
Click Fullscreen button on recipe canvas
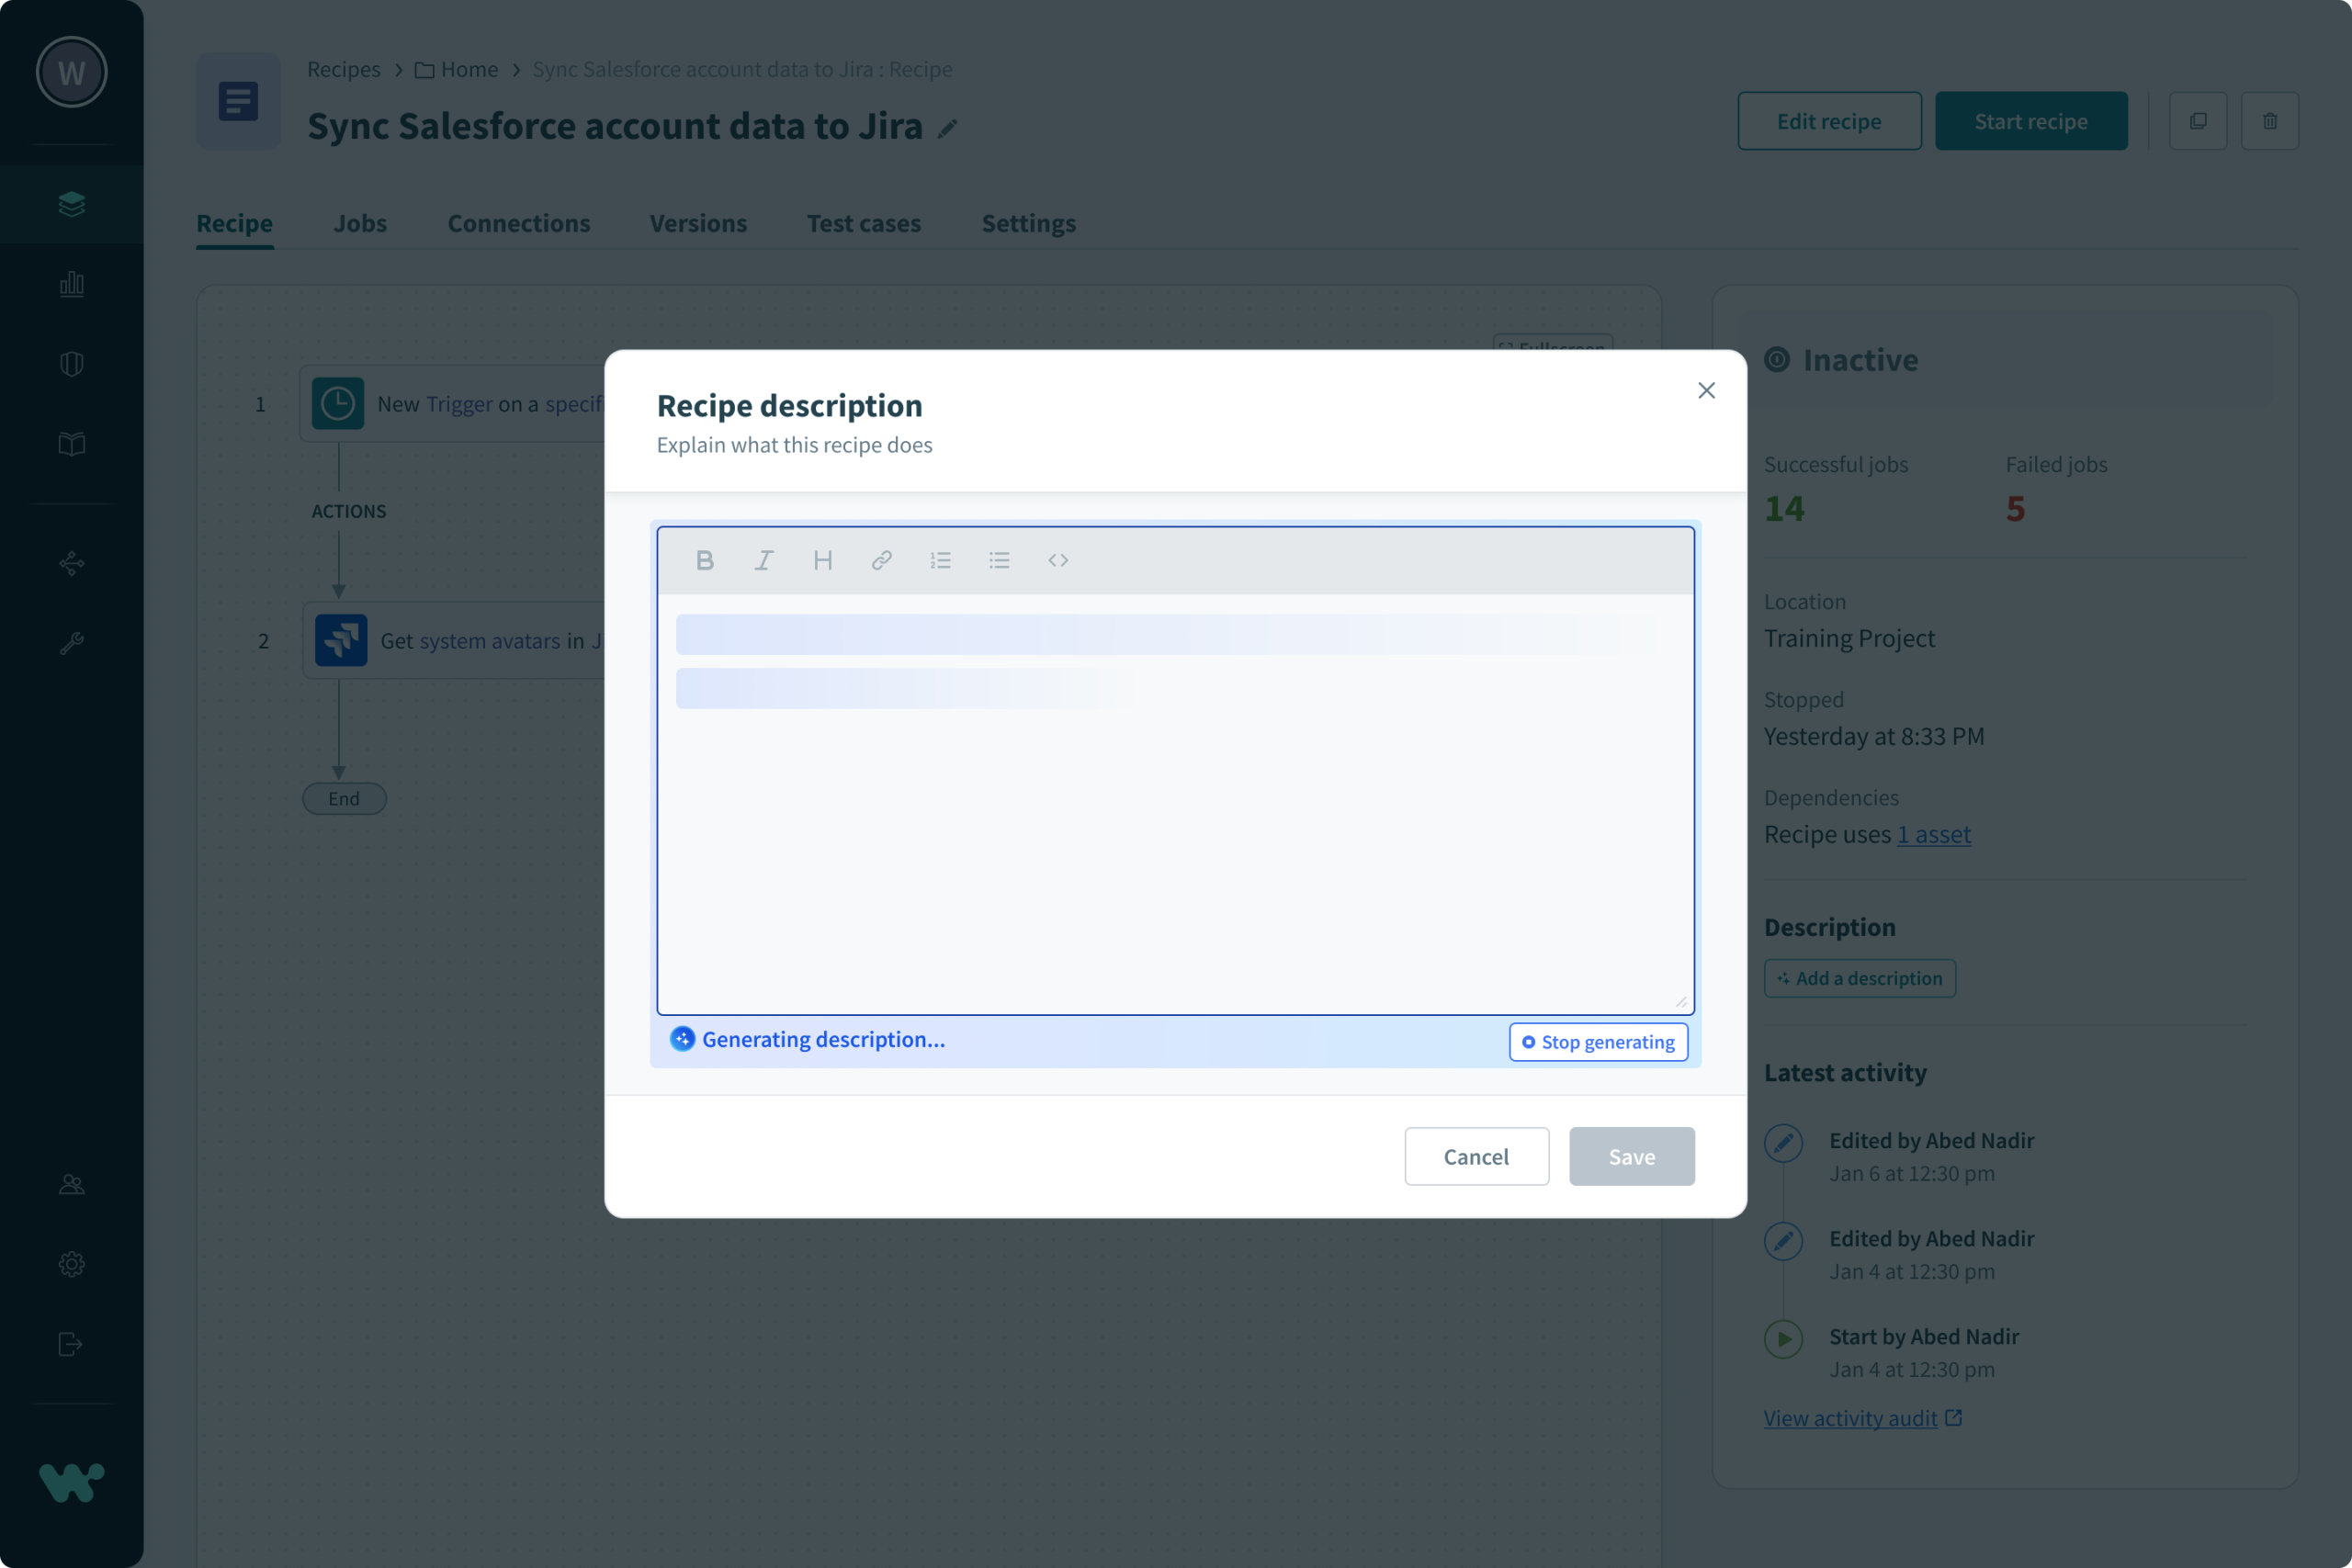coord(1553,343)
